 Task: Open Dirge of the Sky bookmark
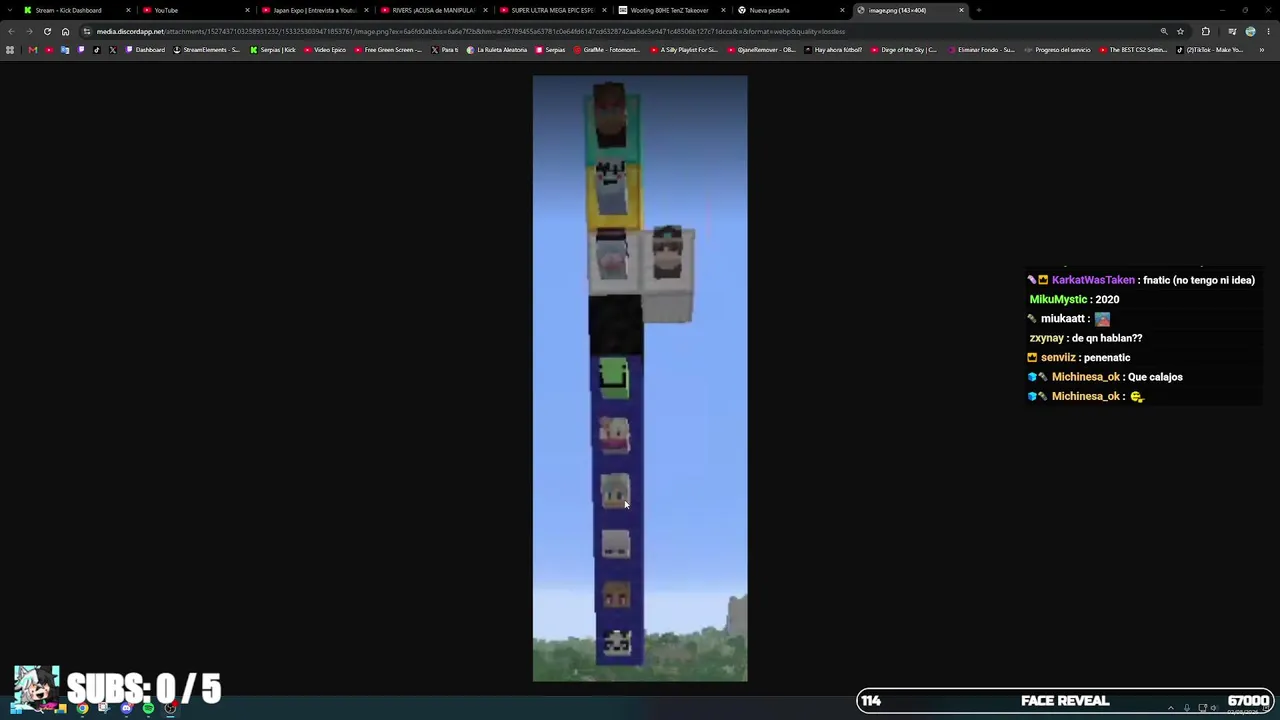pyautogui.click(x=904, y=50)
